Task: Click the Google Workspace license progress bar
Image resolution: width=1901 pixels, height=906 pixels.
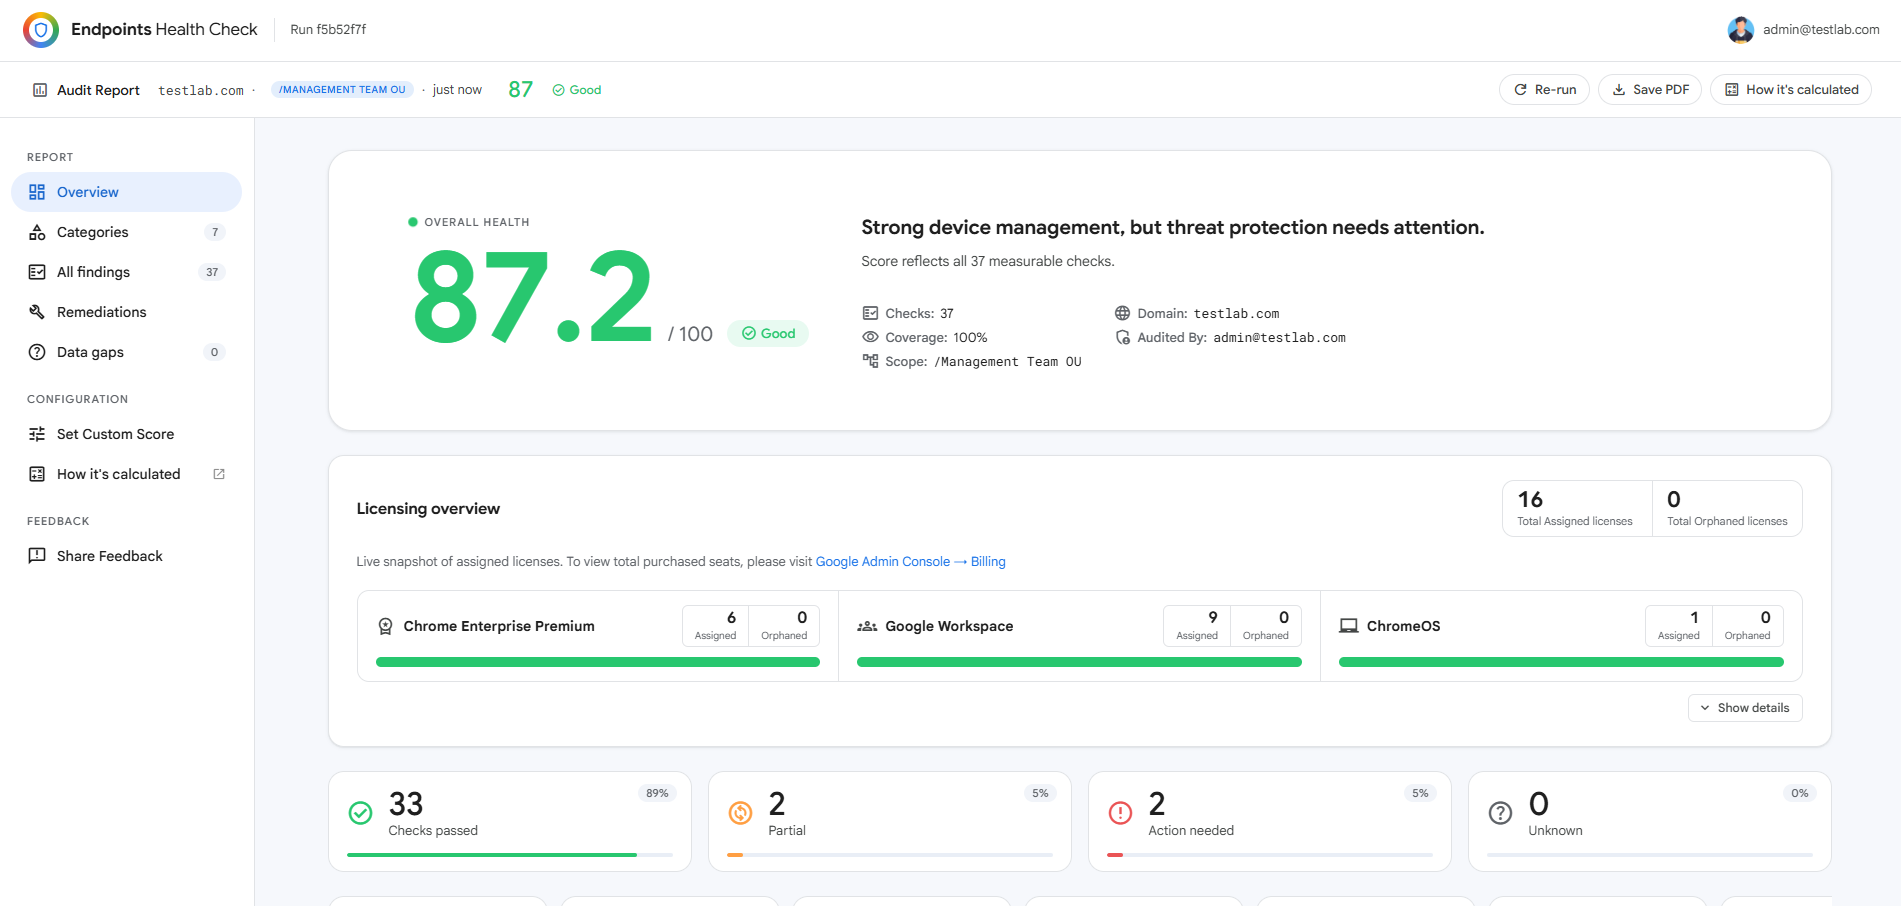Action: [1079, 662]
